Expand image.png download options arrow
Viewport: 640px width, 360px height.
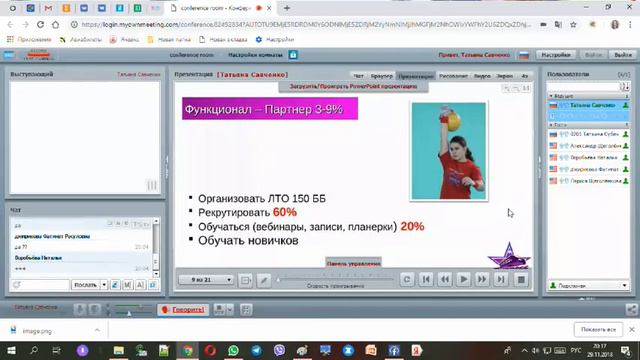[x=97, y=330]
